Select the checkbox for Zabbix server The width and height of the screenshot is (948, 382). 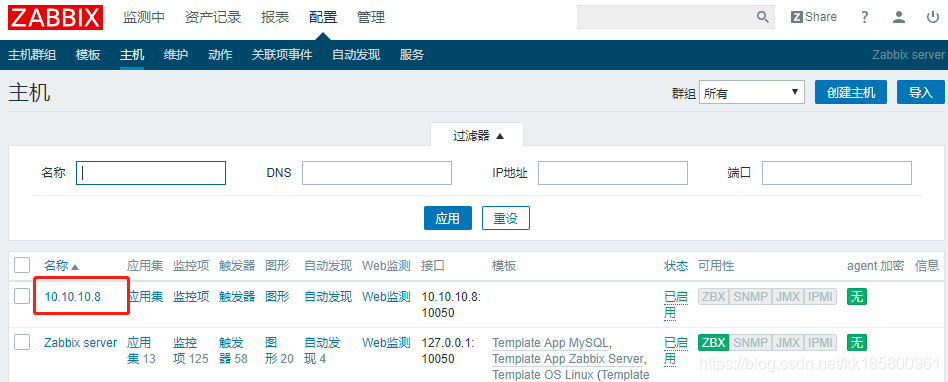(22, 342)
